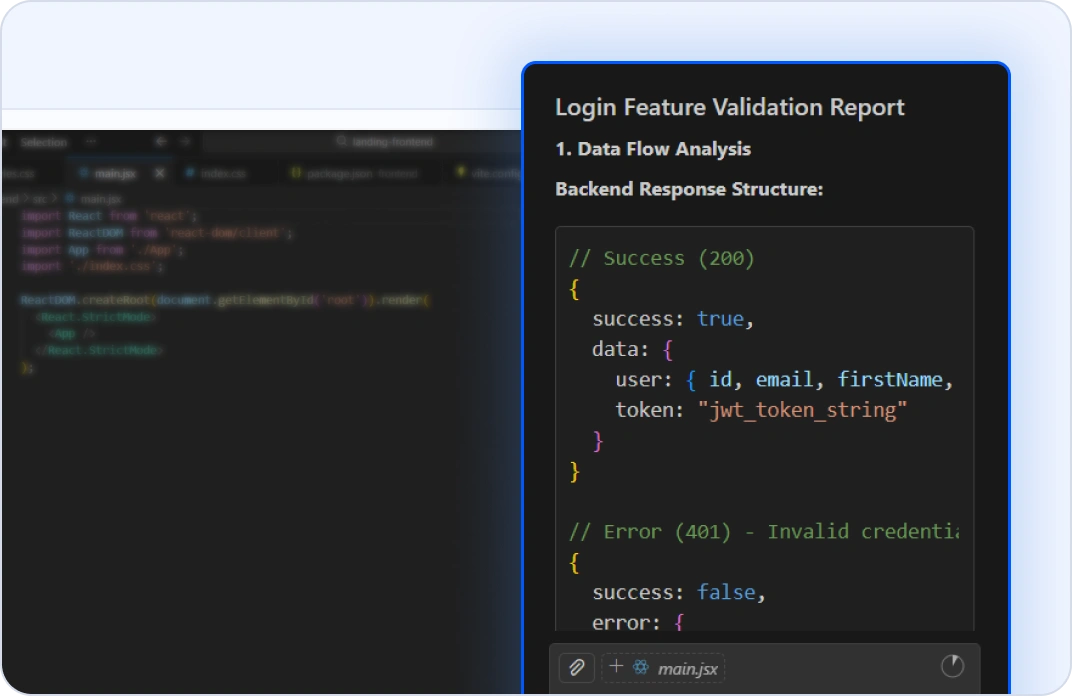This screenshot has width=1072, height=696.
Task: Click the forward navigation arrow in the editor toolbar
Action: point(184,141)
